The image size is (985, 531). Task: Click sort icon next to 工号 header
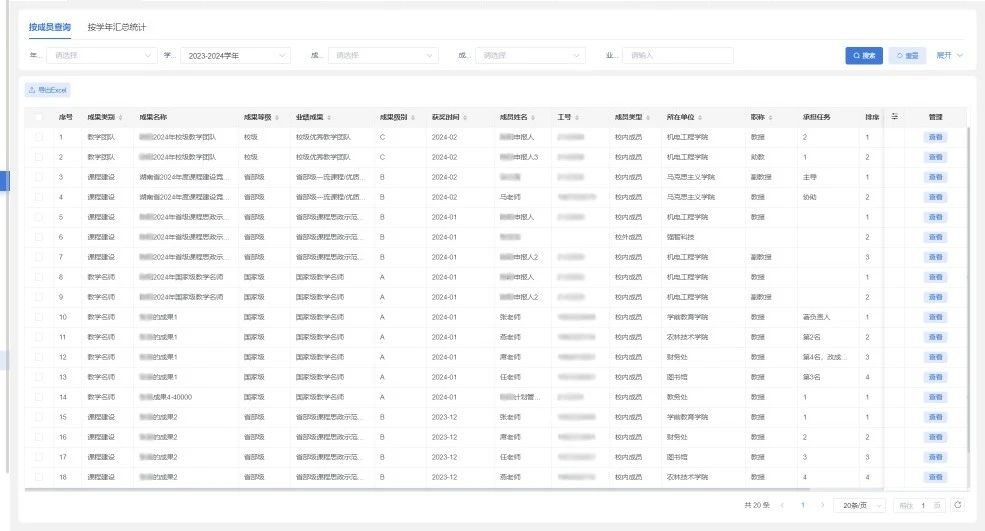click(577, 118)
